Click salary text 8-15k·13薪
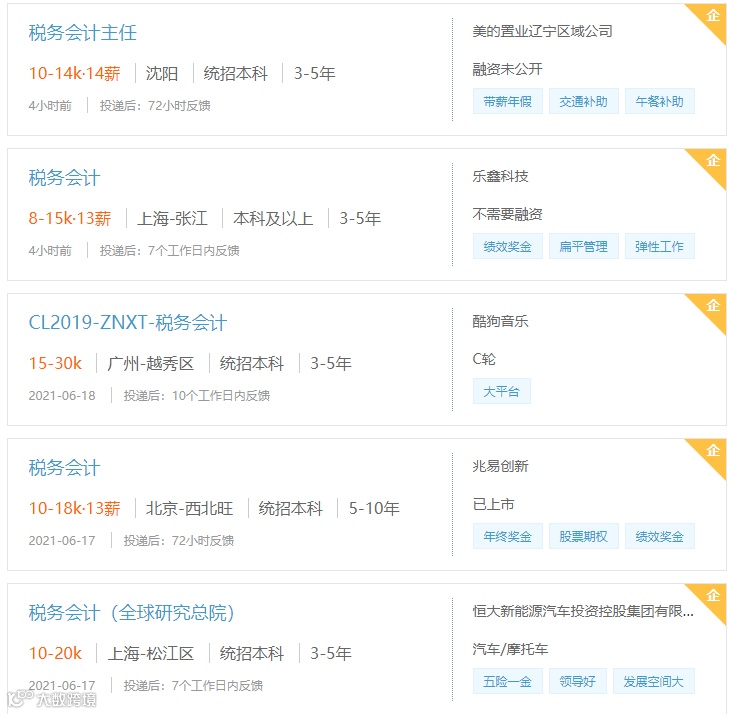 70,218
